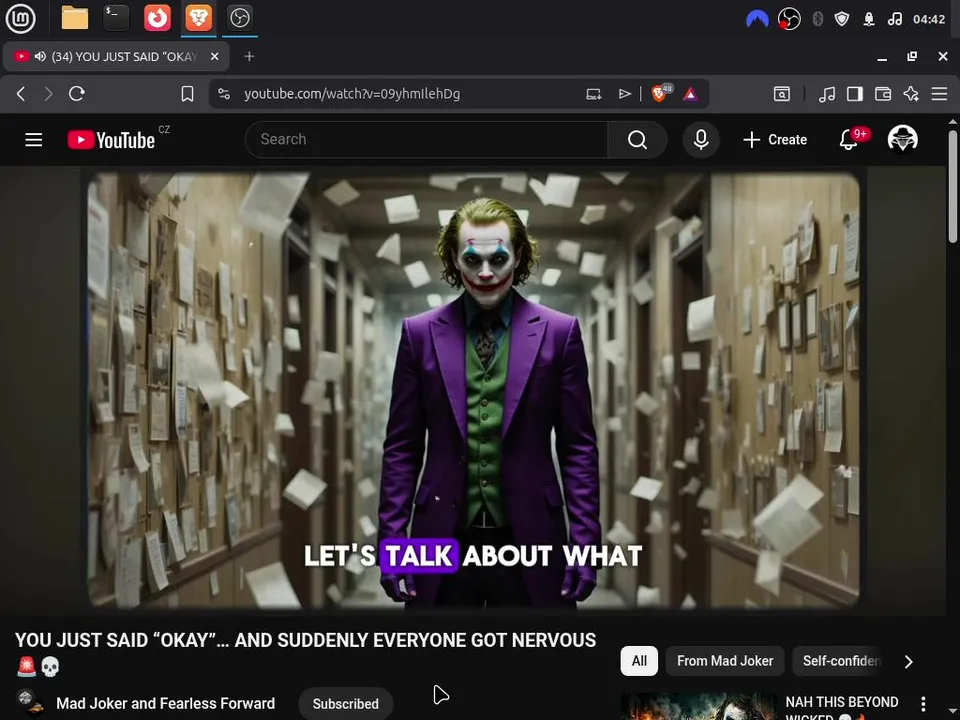Show more filter chips with right chevron
Screen dimensions: 960x720
click(909, 661)
